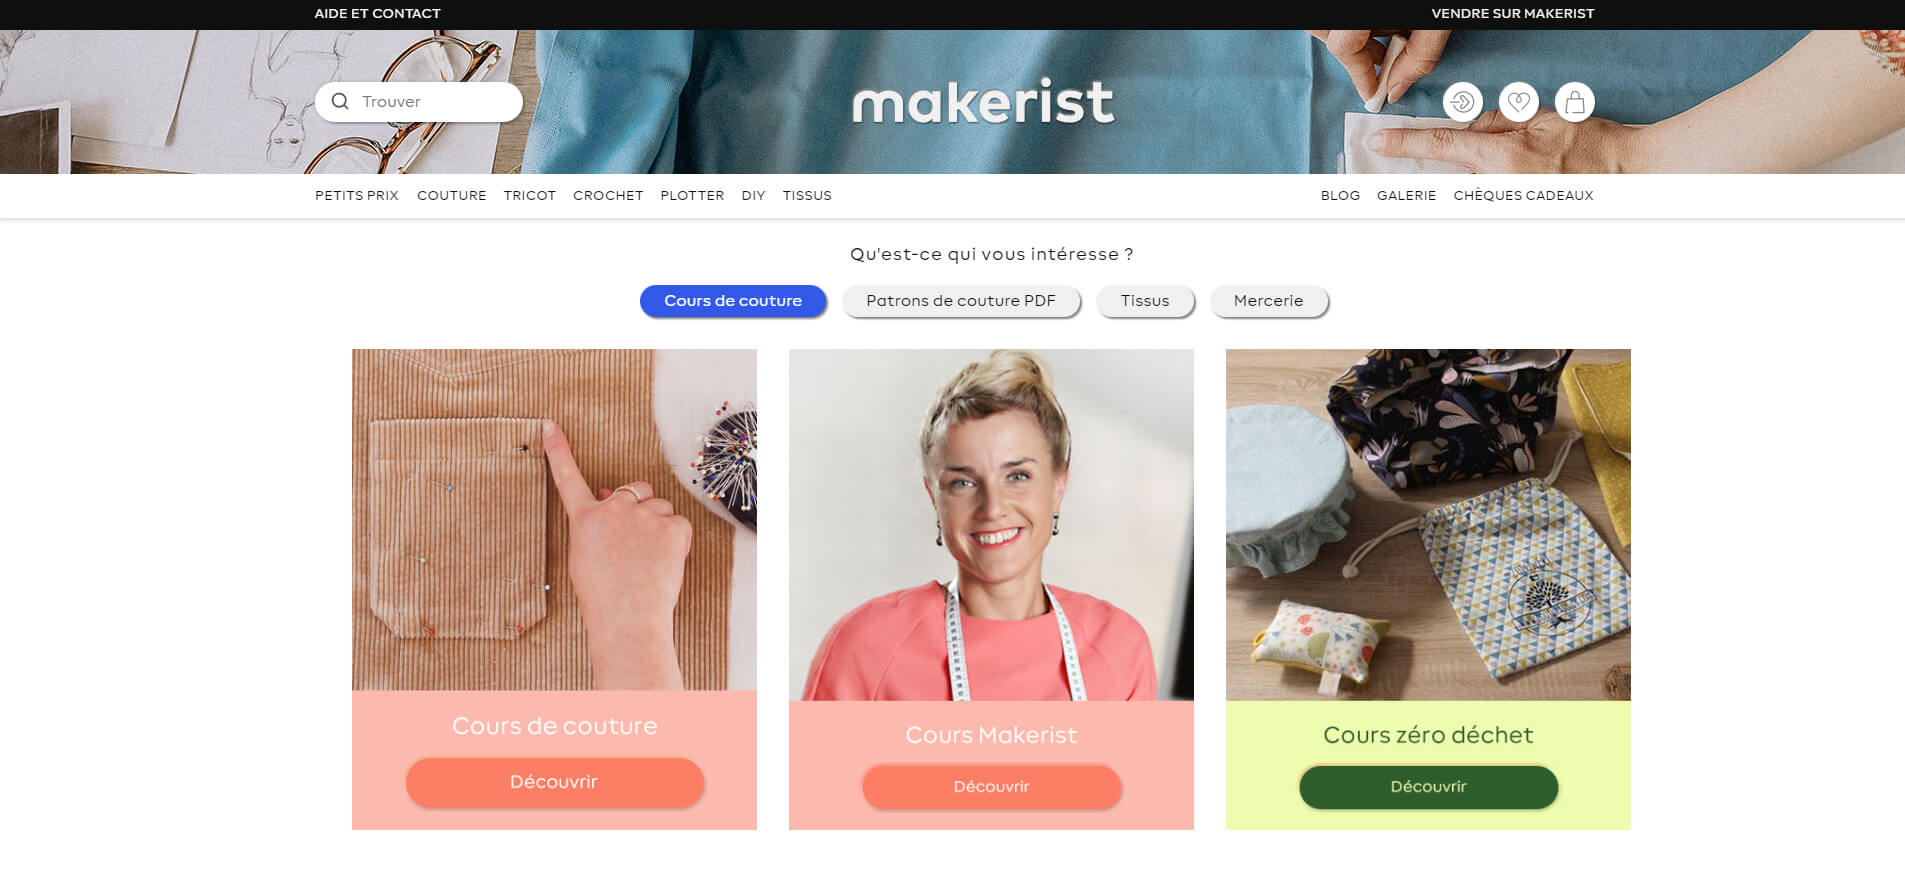Click Découvrir under Cours zéro déchet
The height and width of the screenshot is (882, 1905).
point(1428,787)
